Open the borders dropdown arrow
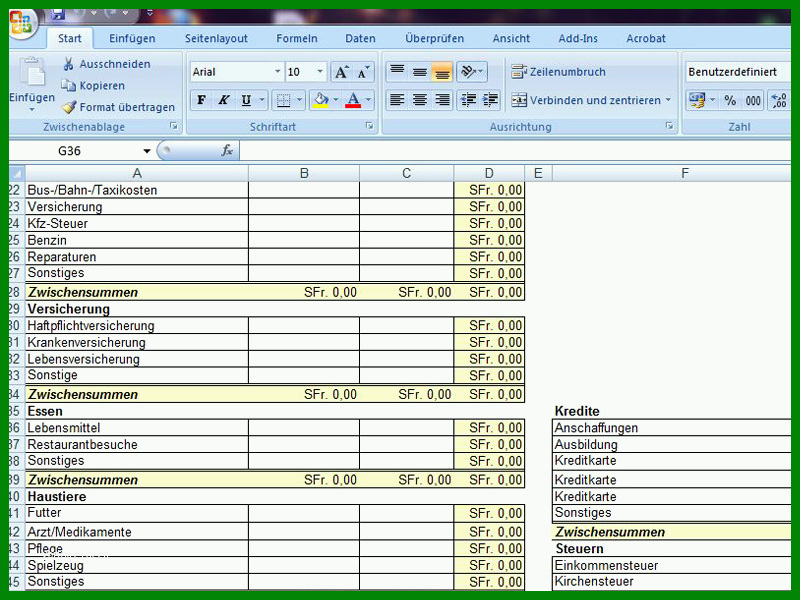The image size is (800, 600). 299,100
